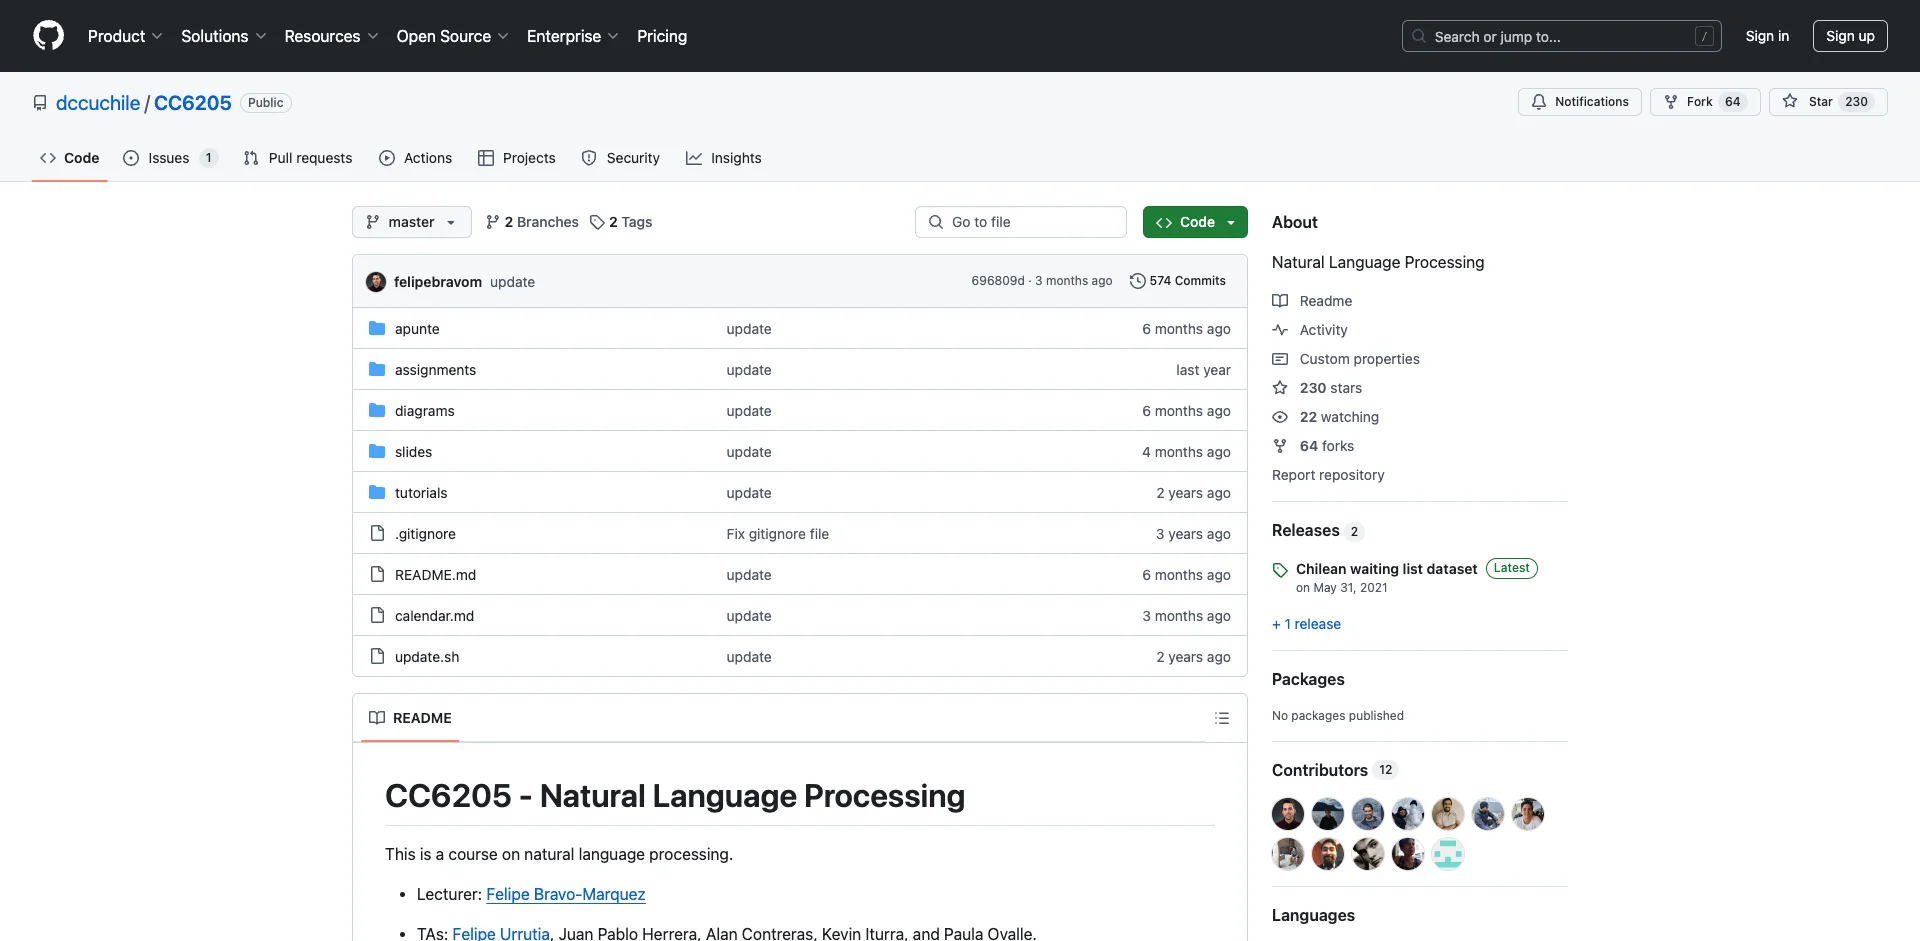Expand the Open Source menu

452,36
